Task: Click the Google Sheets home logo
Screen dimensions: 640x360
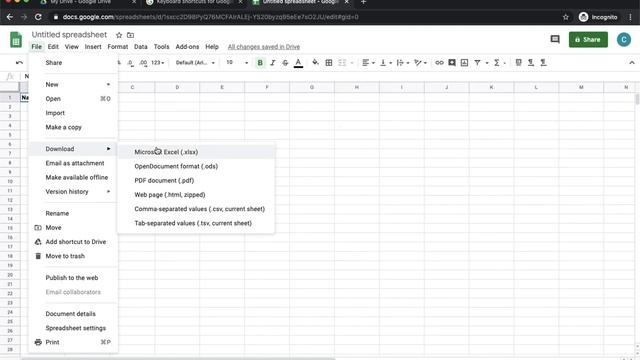Action: [16, 40]
